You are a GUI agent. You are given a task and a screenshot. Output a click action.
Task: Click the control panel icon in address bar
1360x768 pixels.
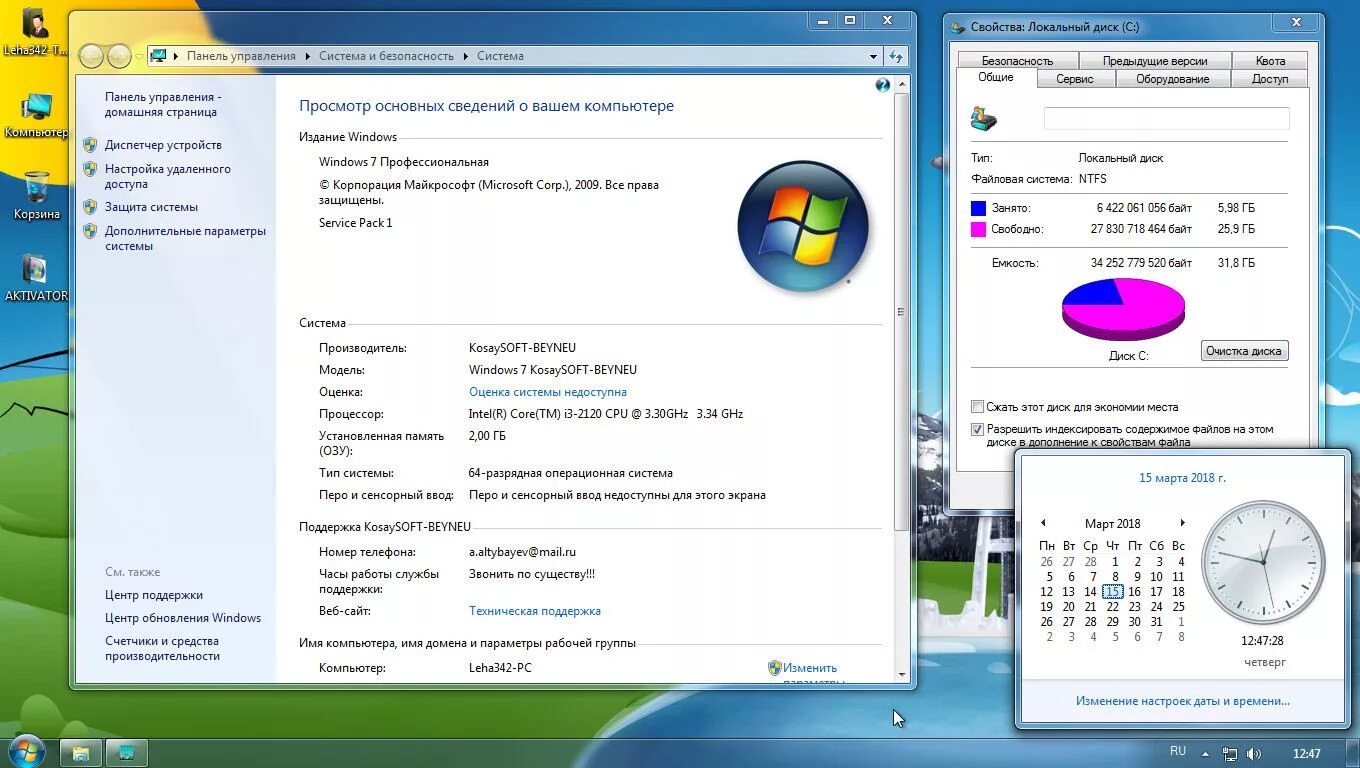158,56
